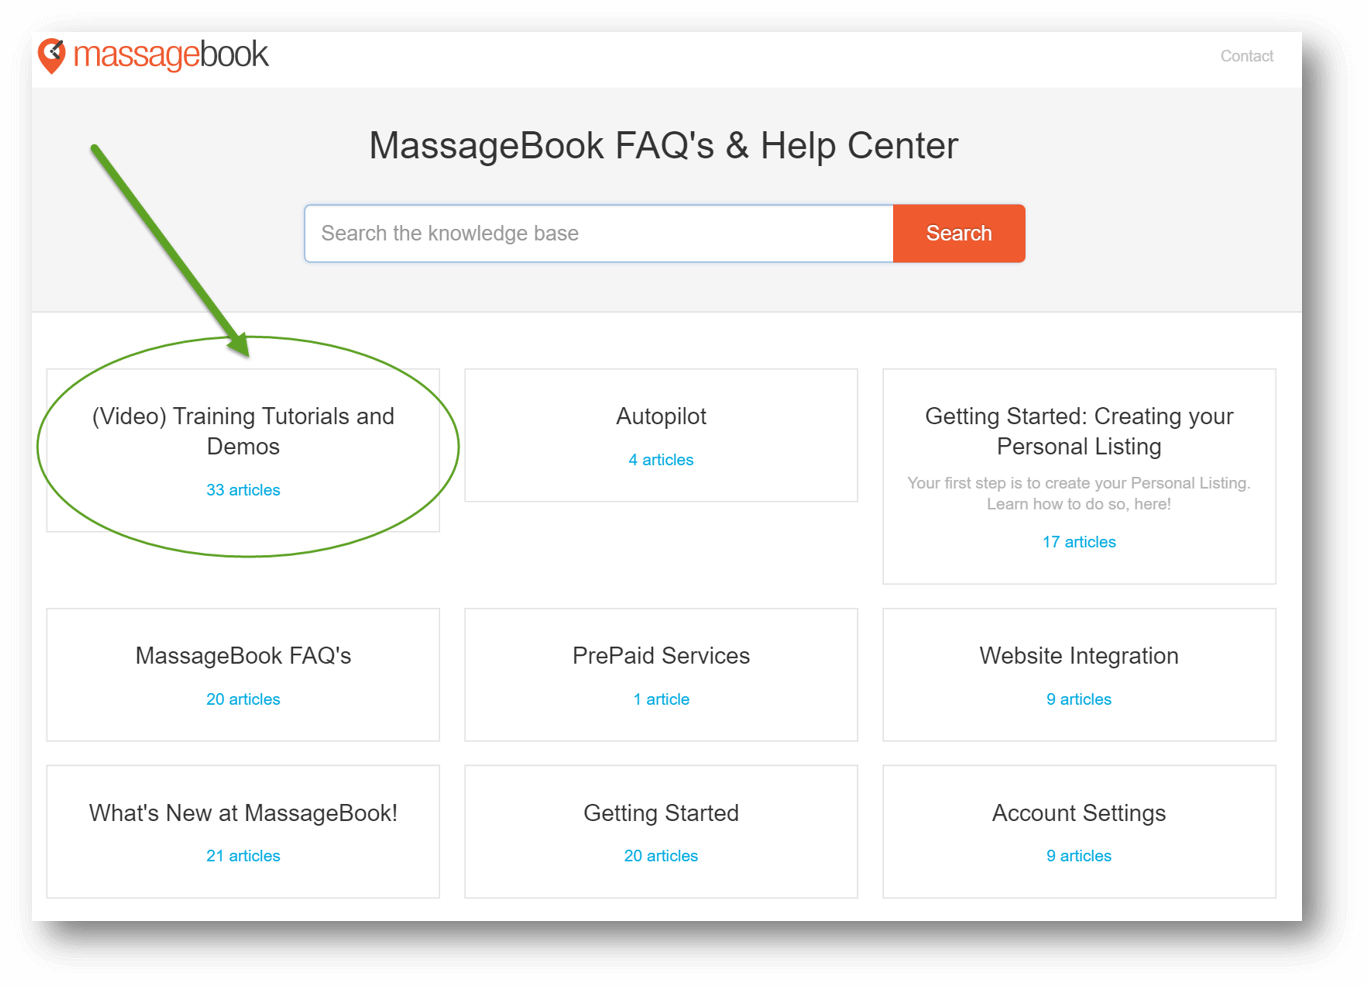Open What's New at MassageBook!
The image size is (1367, 986).
tap(243, 813)
